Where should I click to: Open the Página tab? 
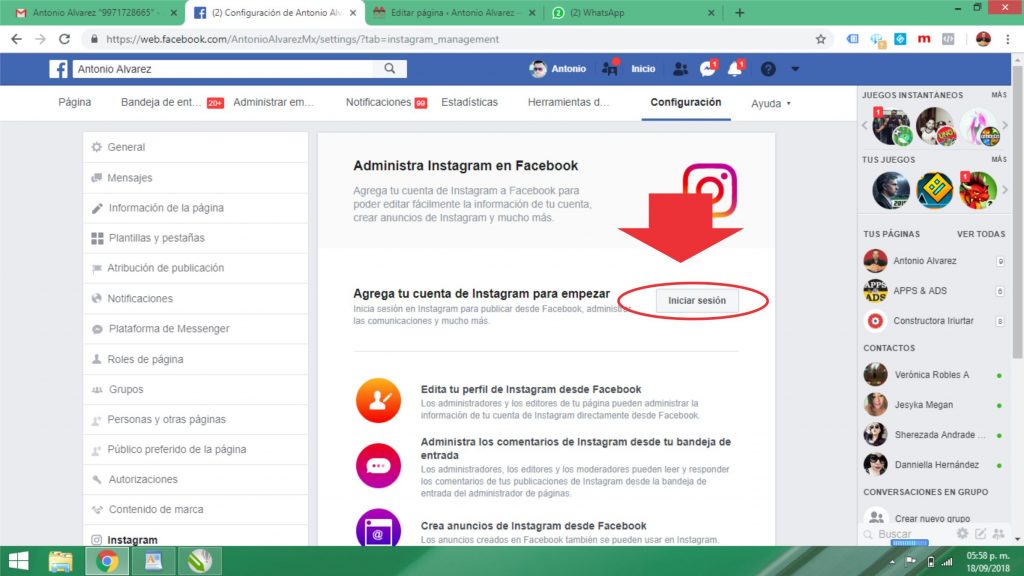pos(74,103)
